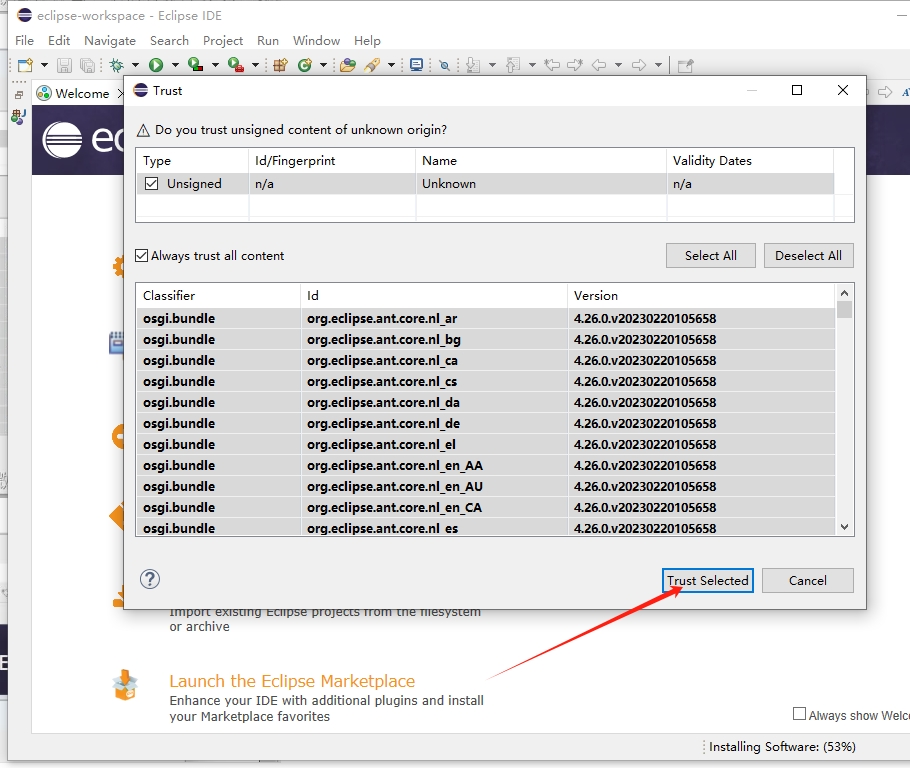Open the Coverage dropdown arrow

click(215, 65)
